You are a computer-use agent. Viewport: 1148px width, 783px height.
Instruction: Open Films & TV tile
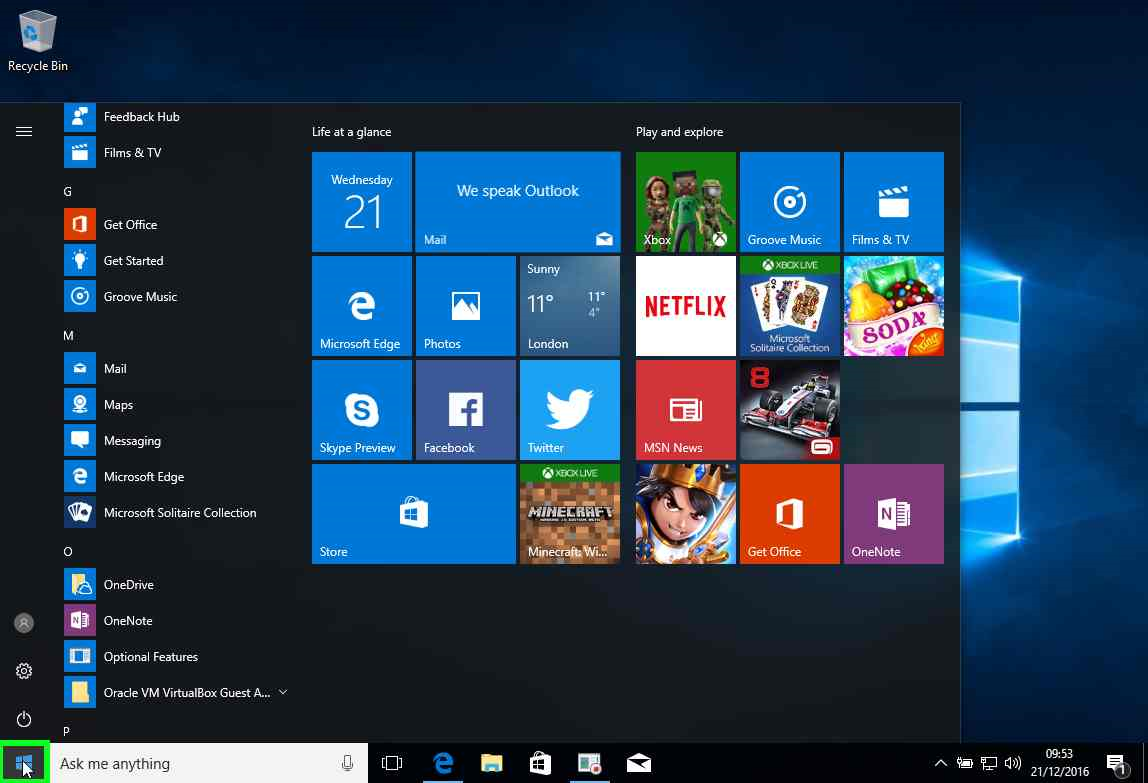click(893, 201)
